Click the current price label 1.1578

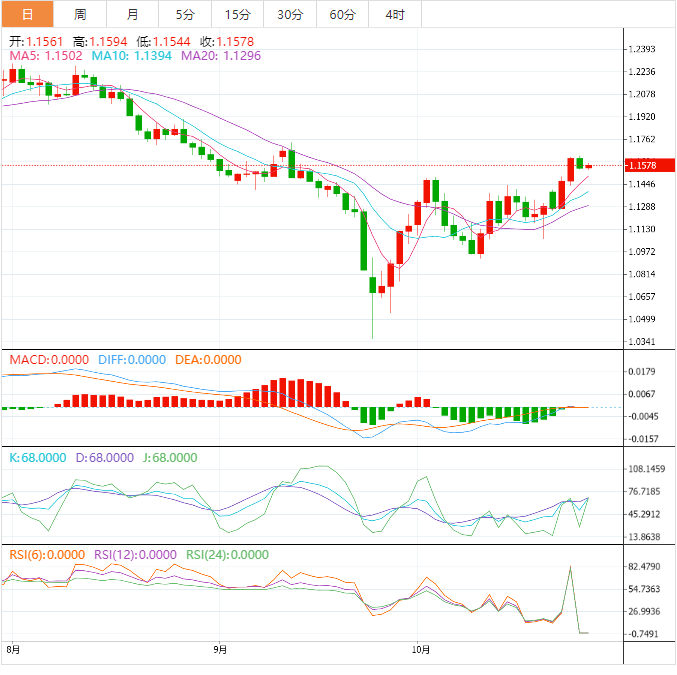(x=650, y=165)
